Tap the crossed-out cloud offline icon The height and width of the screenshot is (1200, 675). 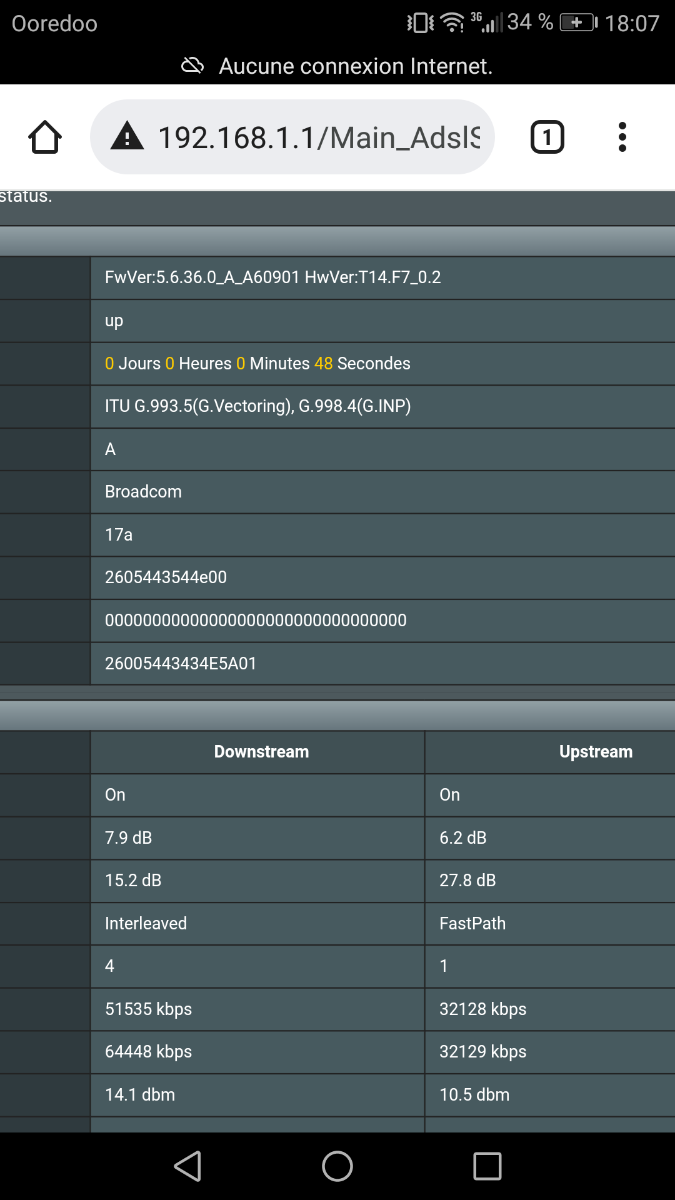click(x=192, y=66)
